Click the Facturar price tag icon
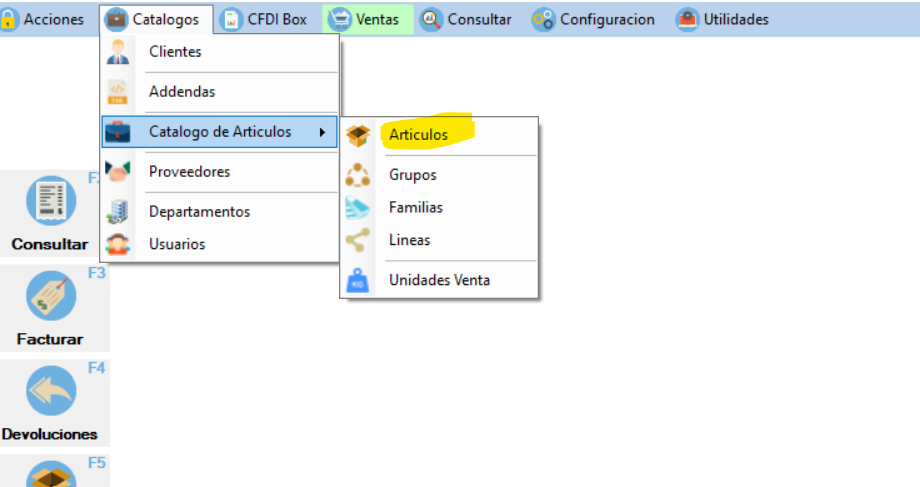The image size is (920, 487). pyautogui.click(x=51, y=296)
